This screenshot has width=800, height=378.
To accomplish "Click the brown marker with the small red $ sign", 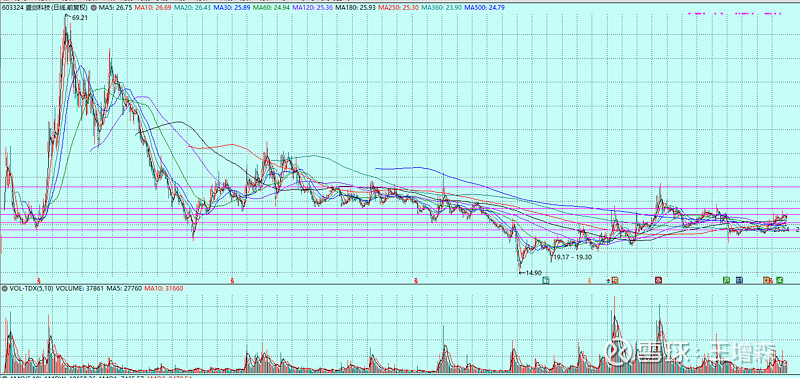I will point(767,280).
